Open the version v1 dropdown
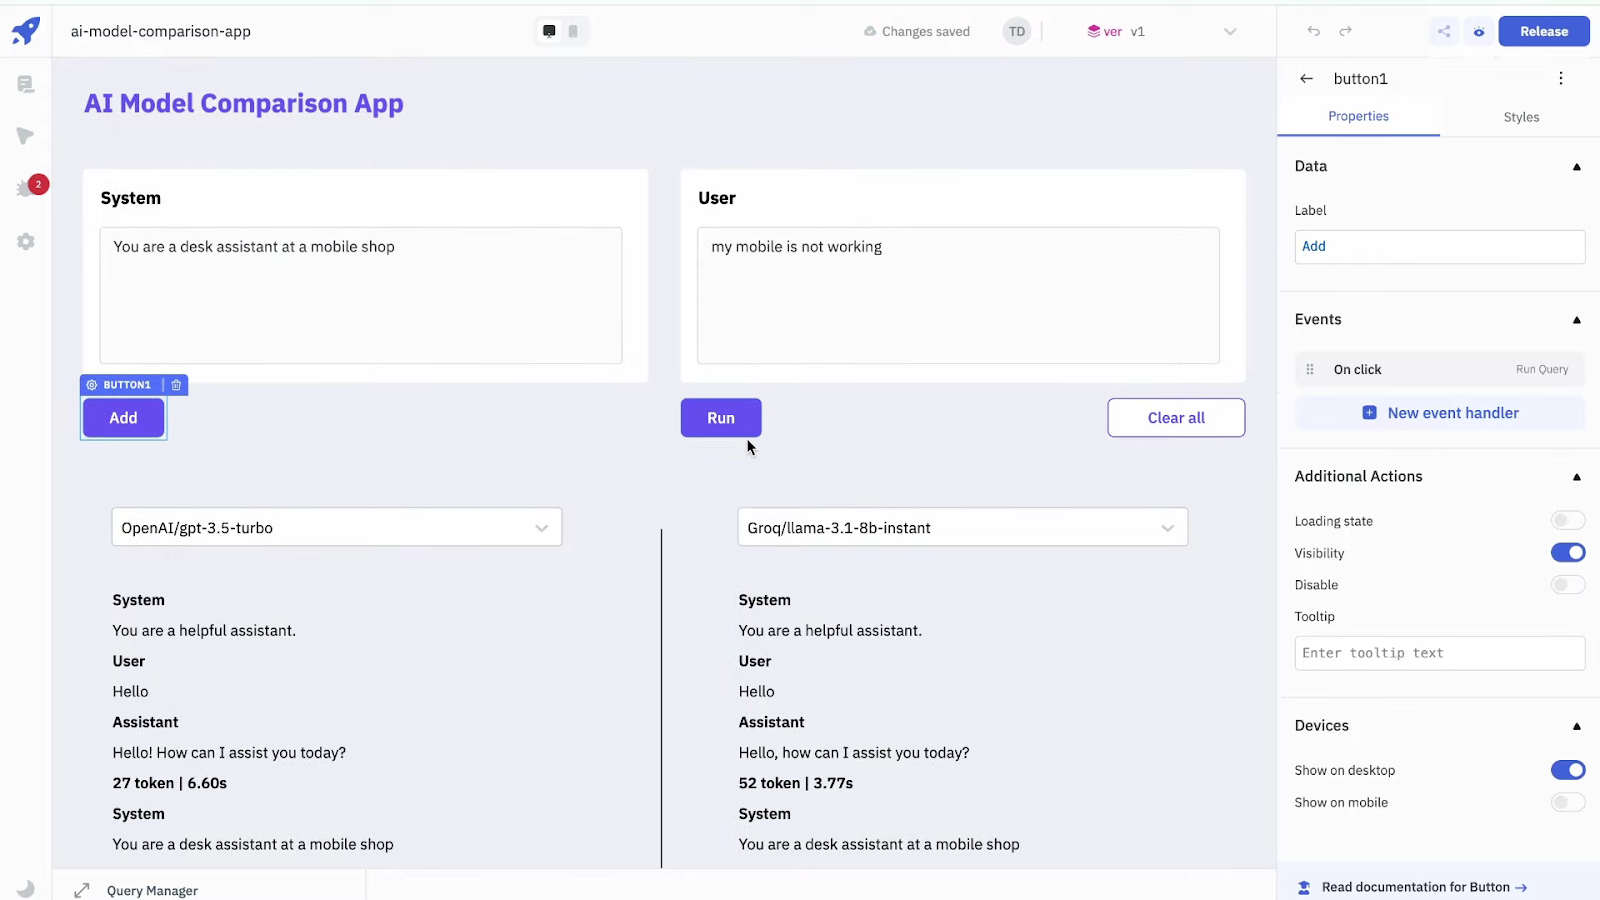Screen dimensions: 1600x900 (x=1162, y=31)
